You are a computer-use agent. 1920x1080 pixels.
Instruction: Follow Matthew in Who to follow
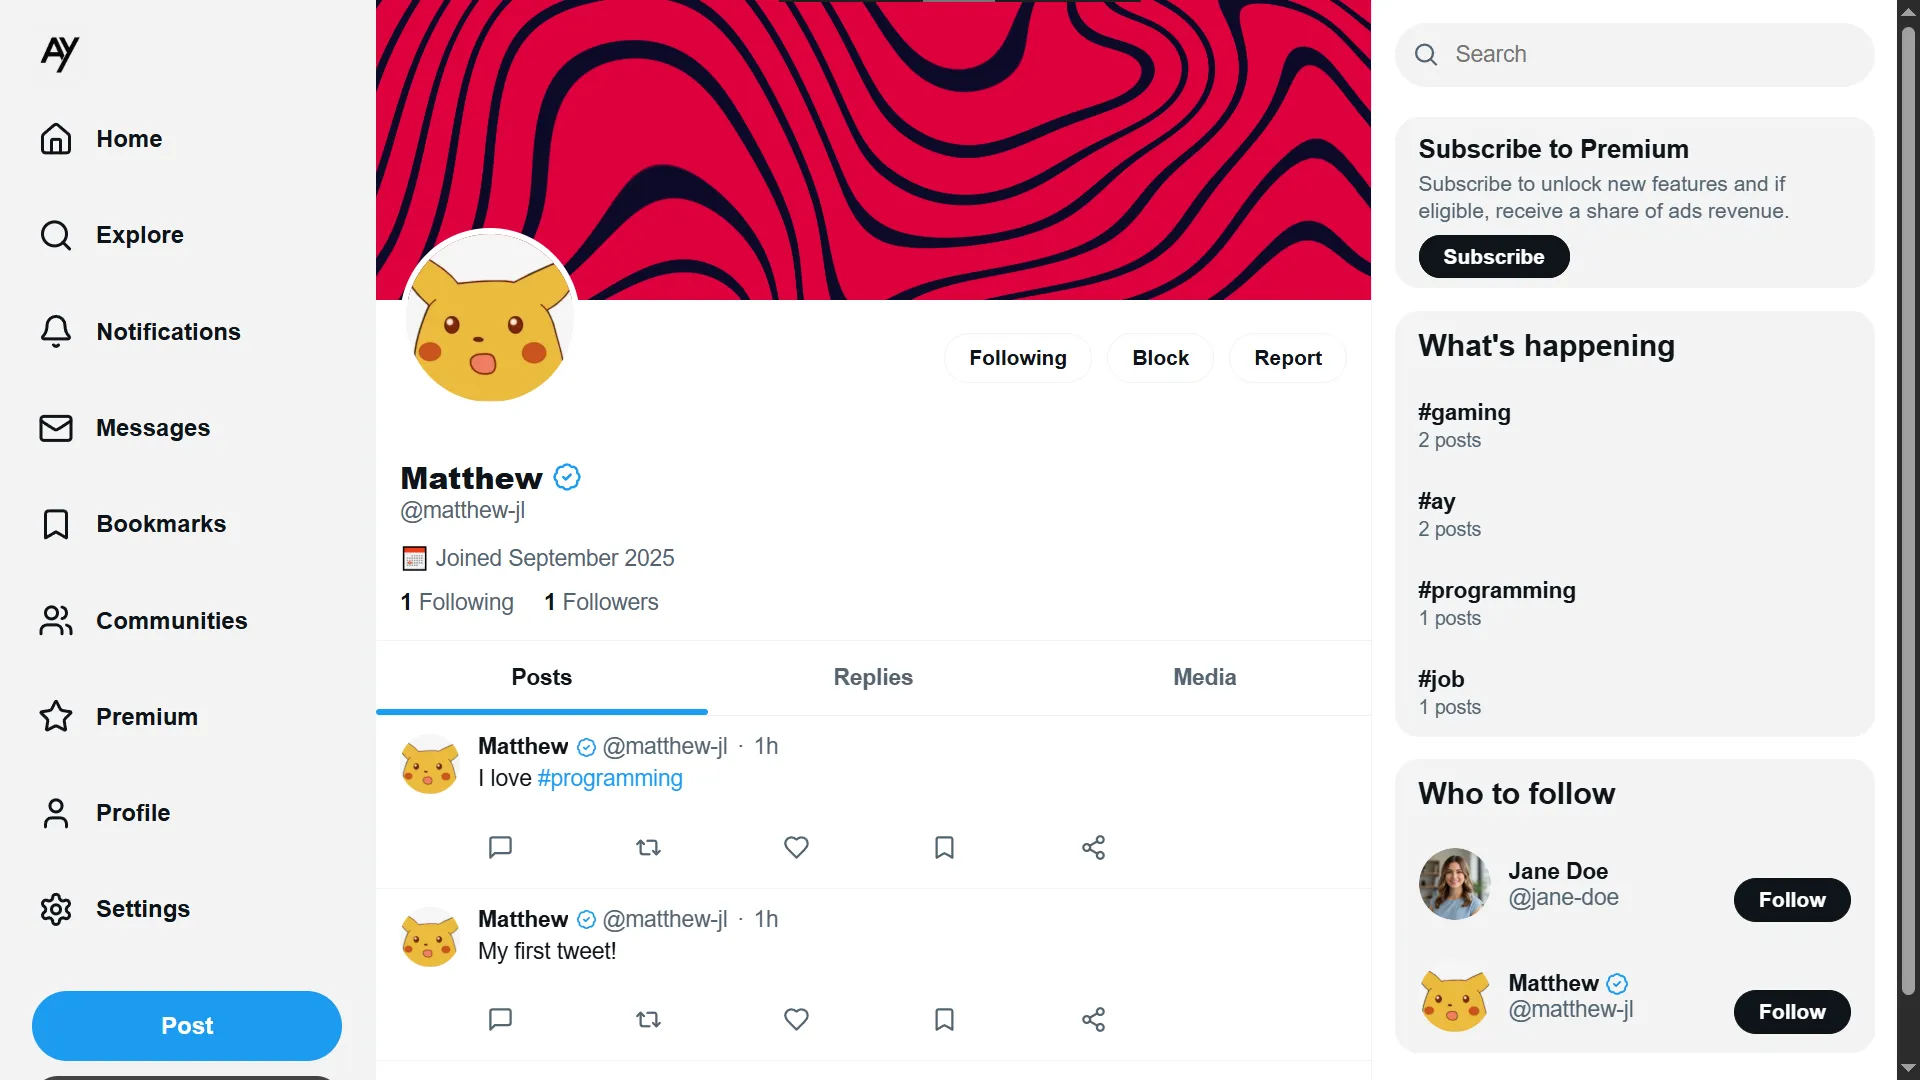[1791, 1012]
